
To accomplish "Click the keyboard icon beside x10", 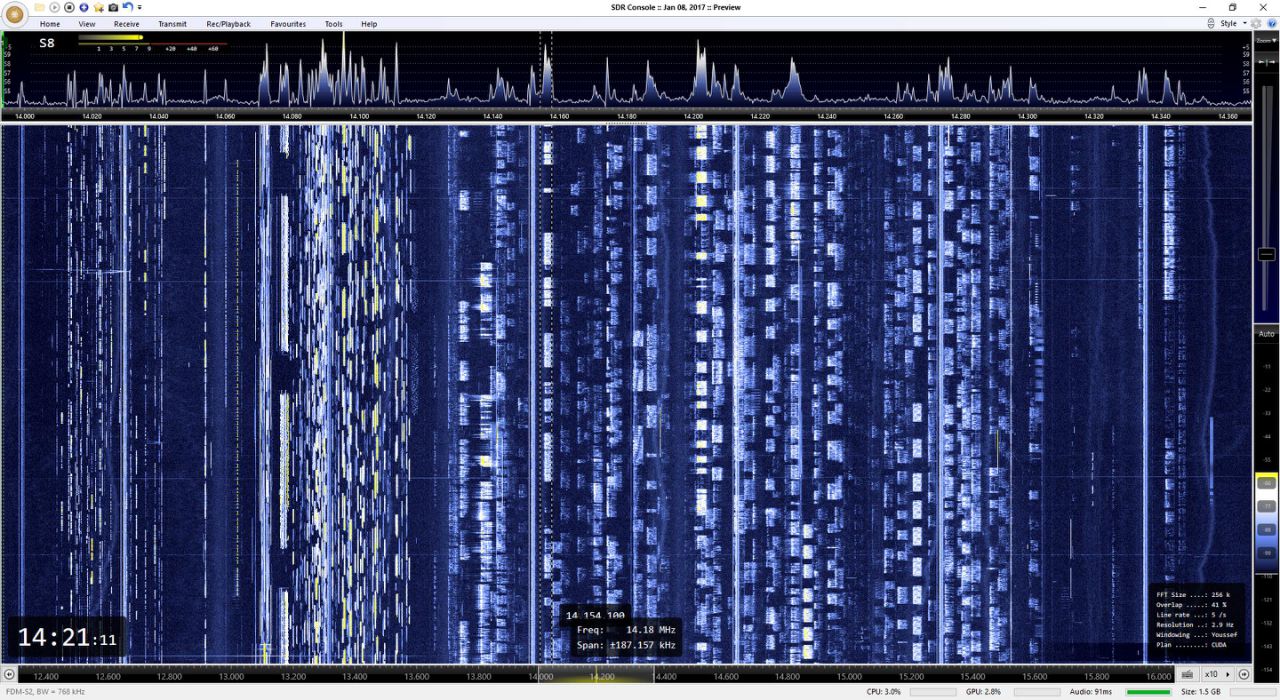I will tap(1187, 674).
